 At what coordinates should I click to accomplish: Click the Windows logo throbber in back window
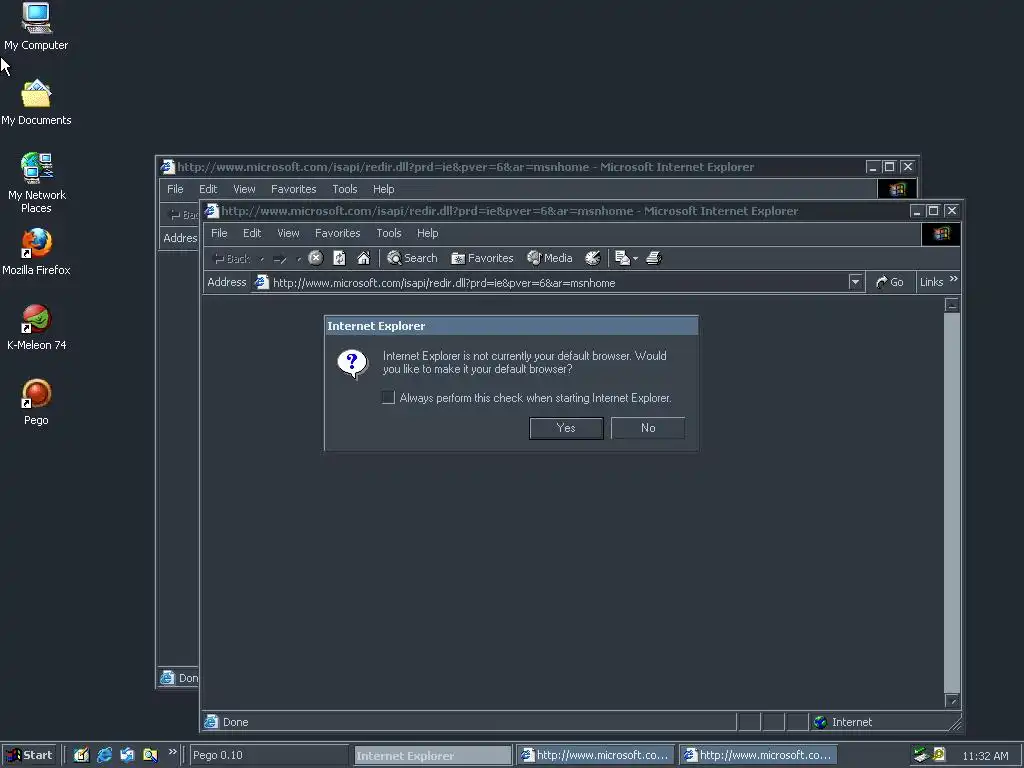point(897,189)
